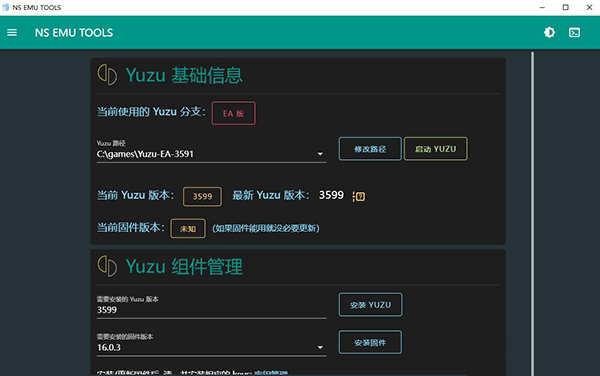Image resolution: width=600 pixels, height=376 pixels.
Task: Open the console terminal icon
Action: click(574, 33)
